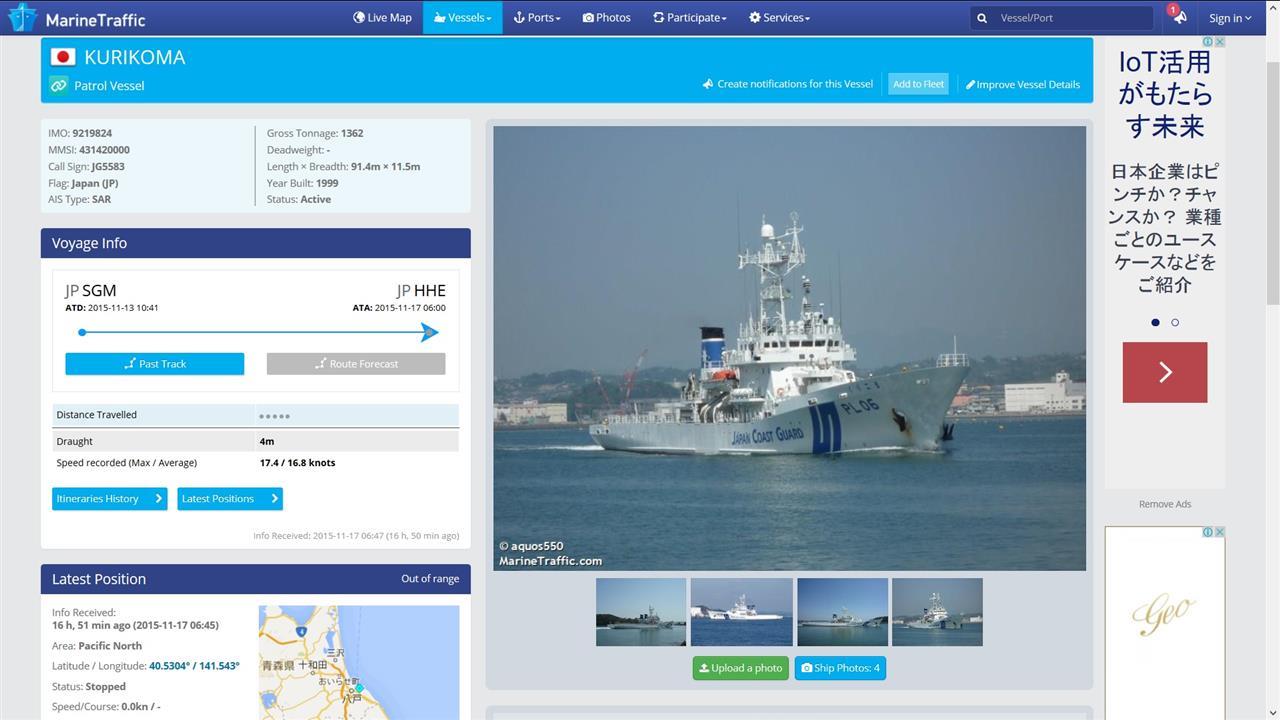Click the Out of range status label

[x=430, y=579]
